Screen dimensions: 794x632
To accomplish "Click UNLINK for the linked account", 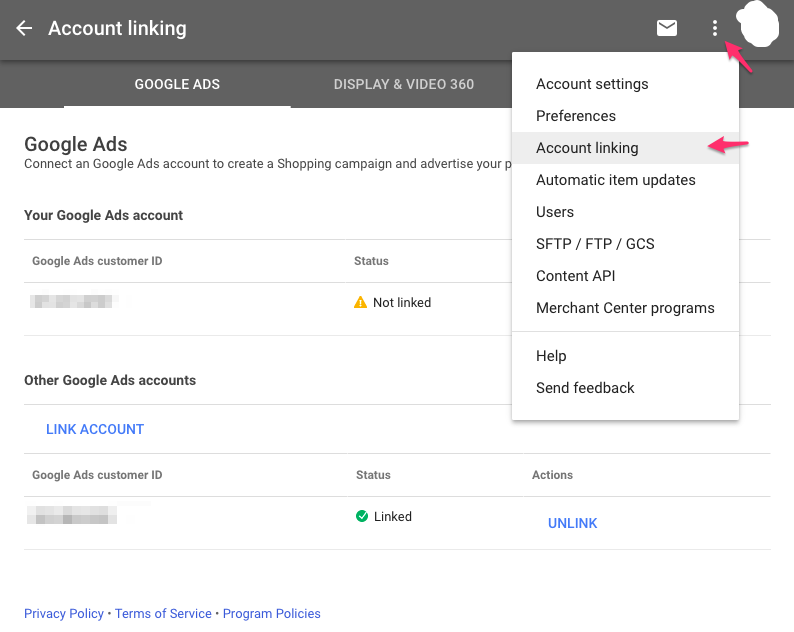I will point(572,523).
